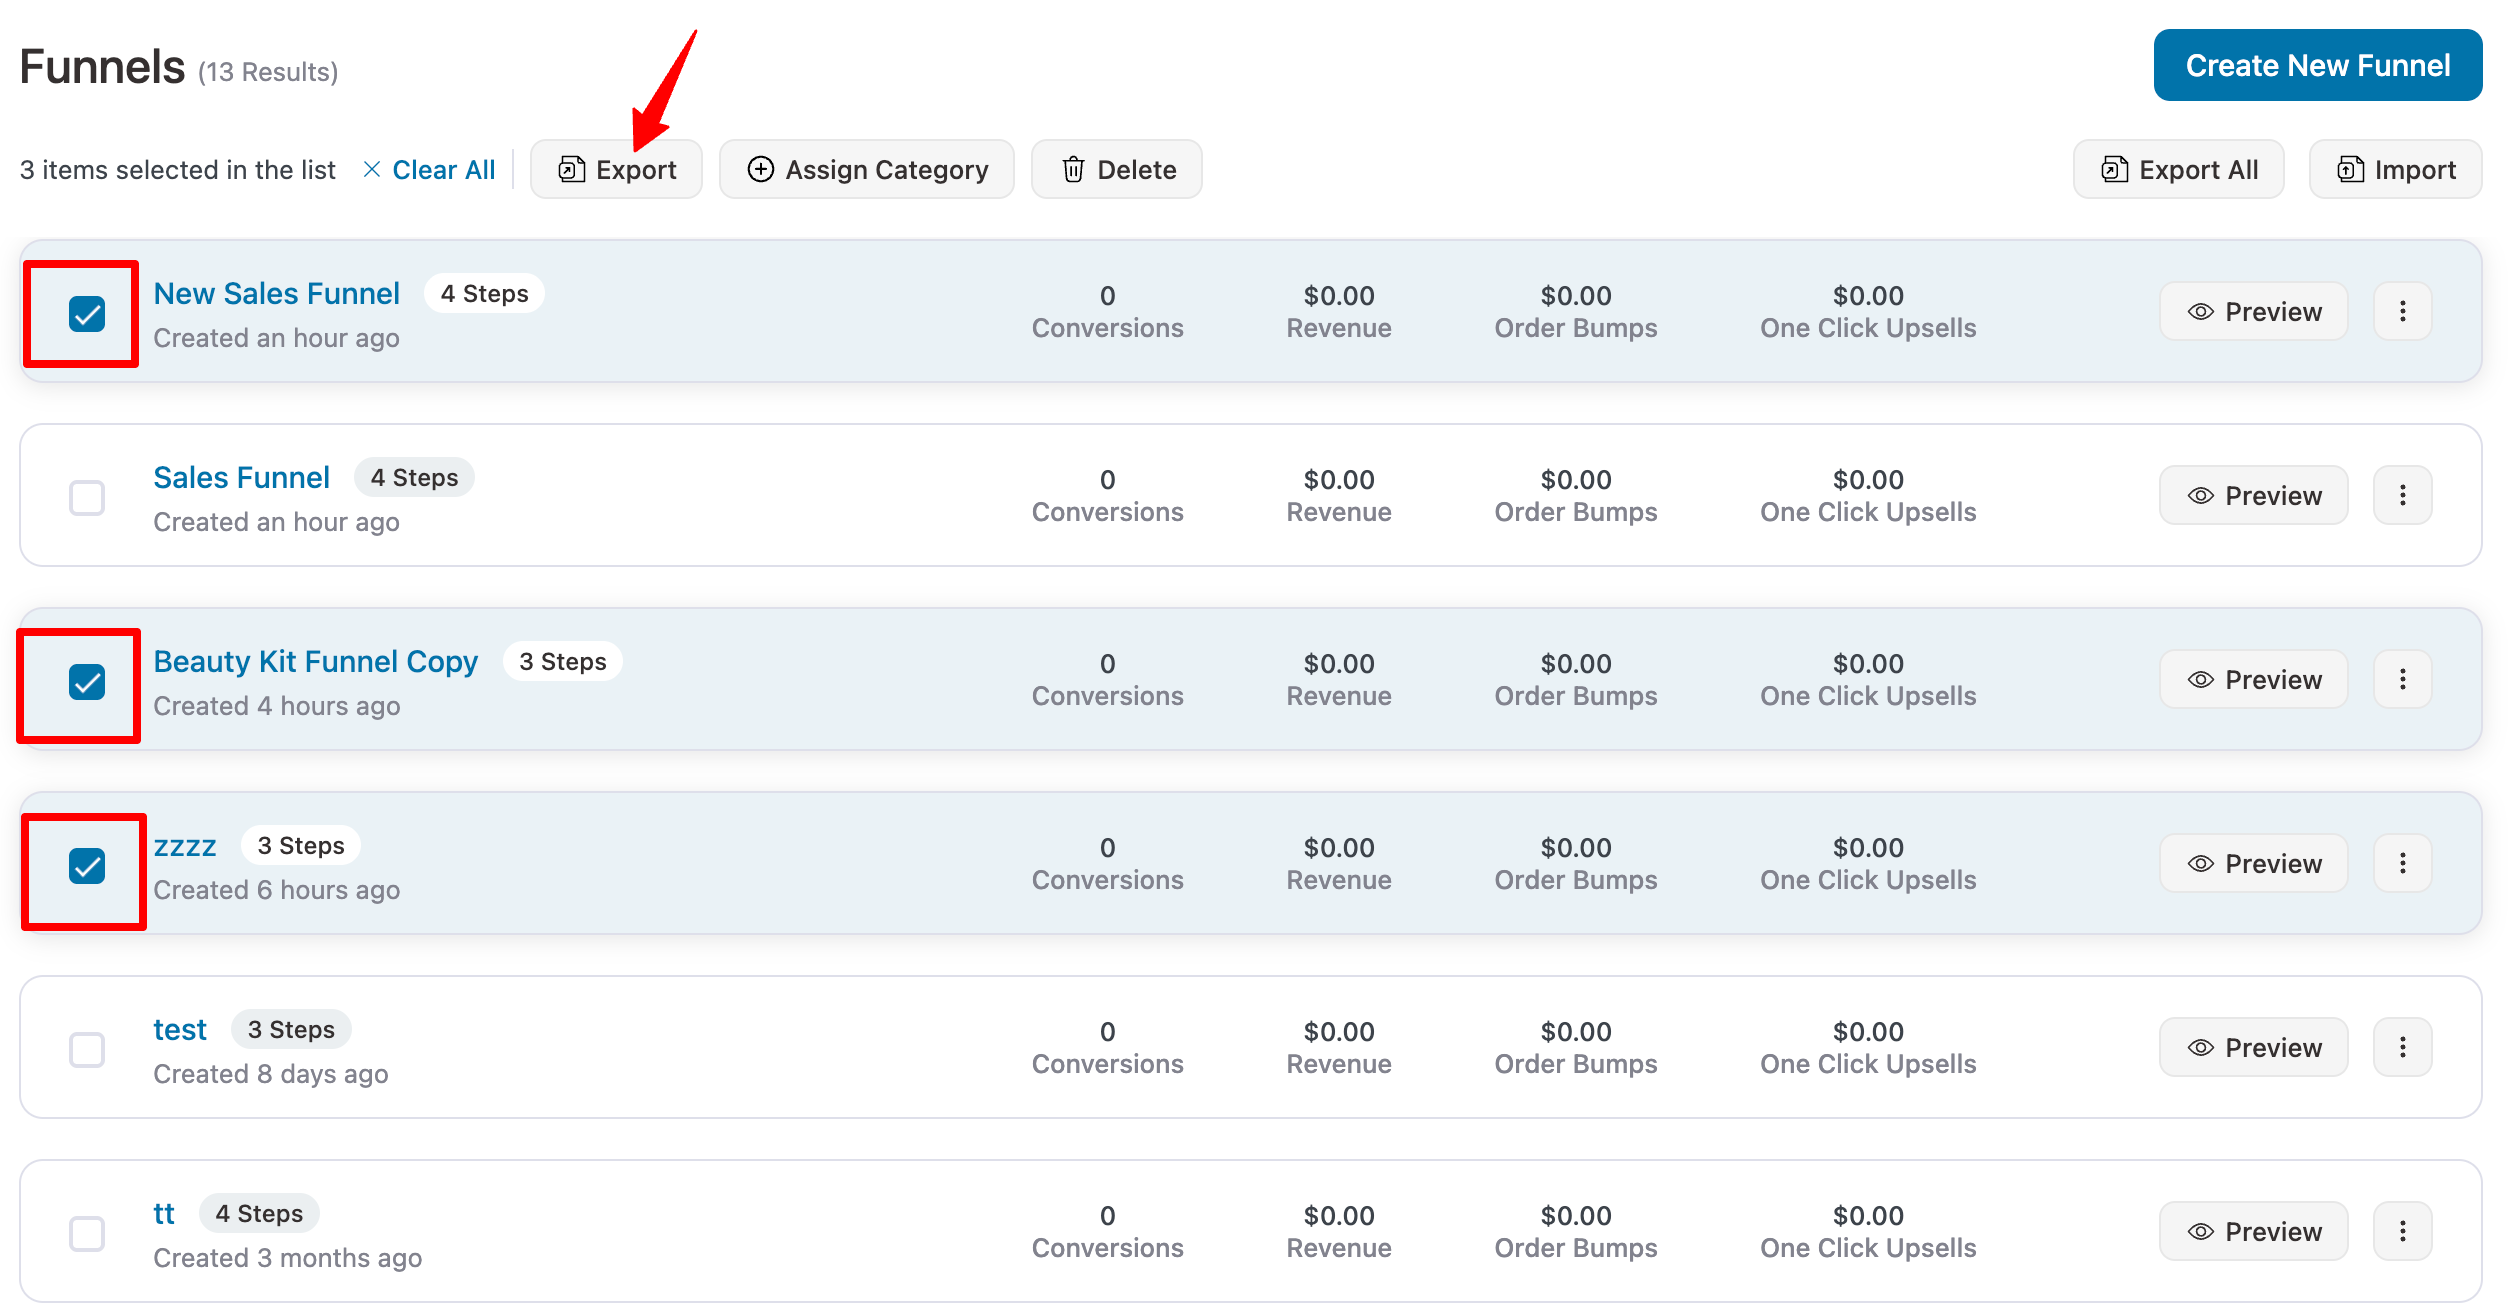2513x1305 pixels.
Task: Open three-dot menu for New Sales Funnel
Action: (x=2403, y=312)
